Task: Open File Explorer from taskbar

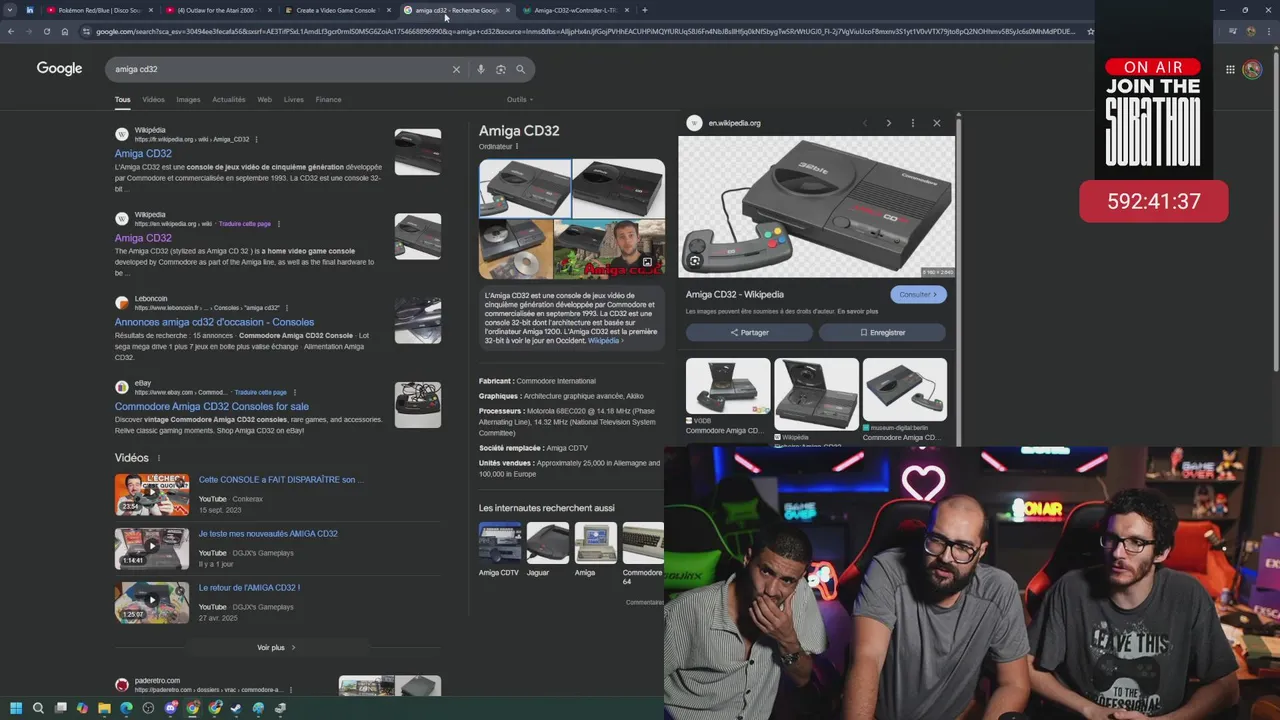Action: pyautogui.click(x=104, y=708)
